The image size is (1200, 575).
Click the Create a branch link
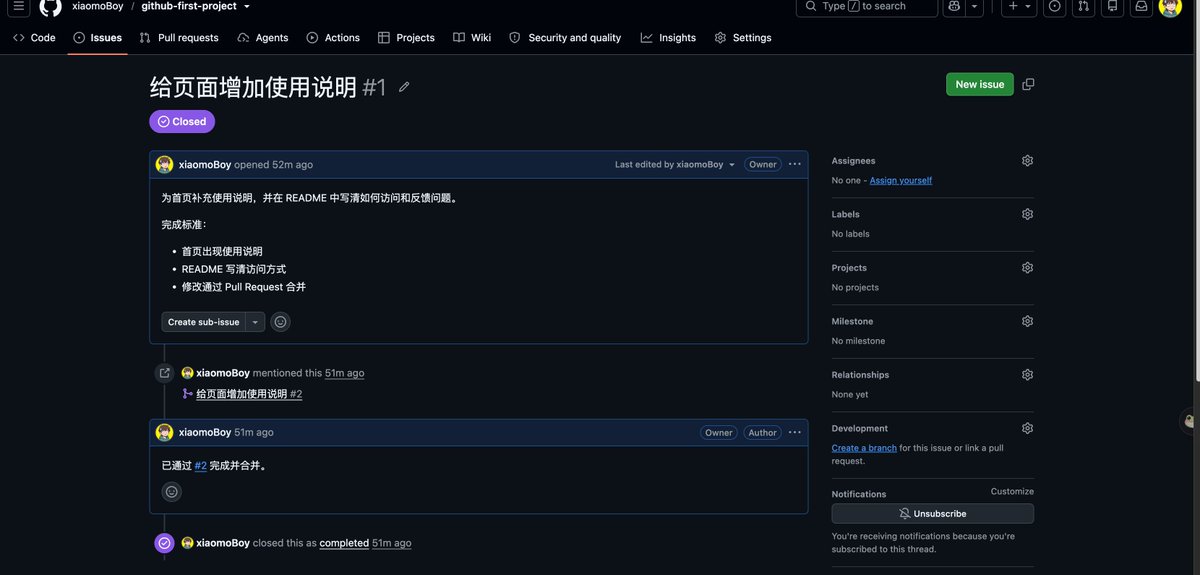(x=864, y=448)
